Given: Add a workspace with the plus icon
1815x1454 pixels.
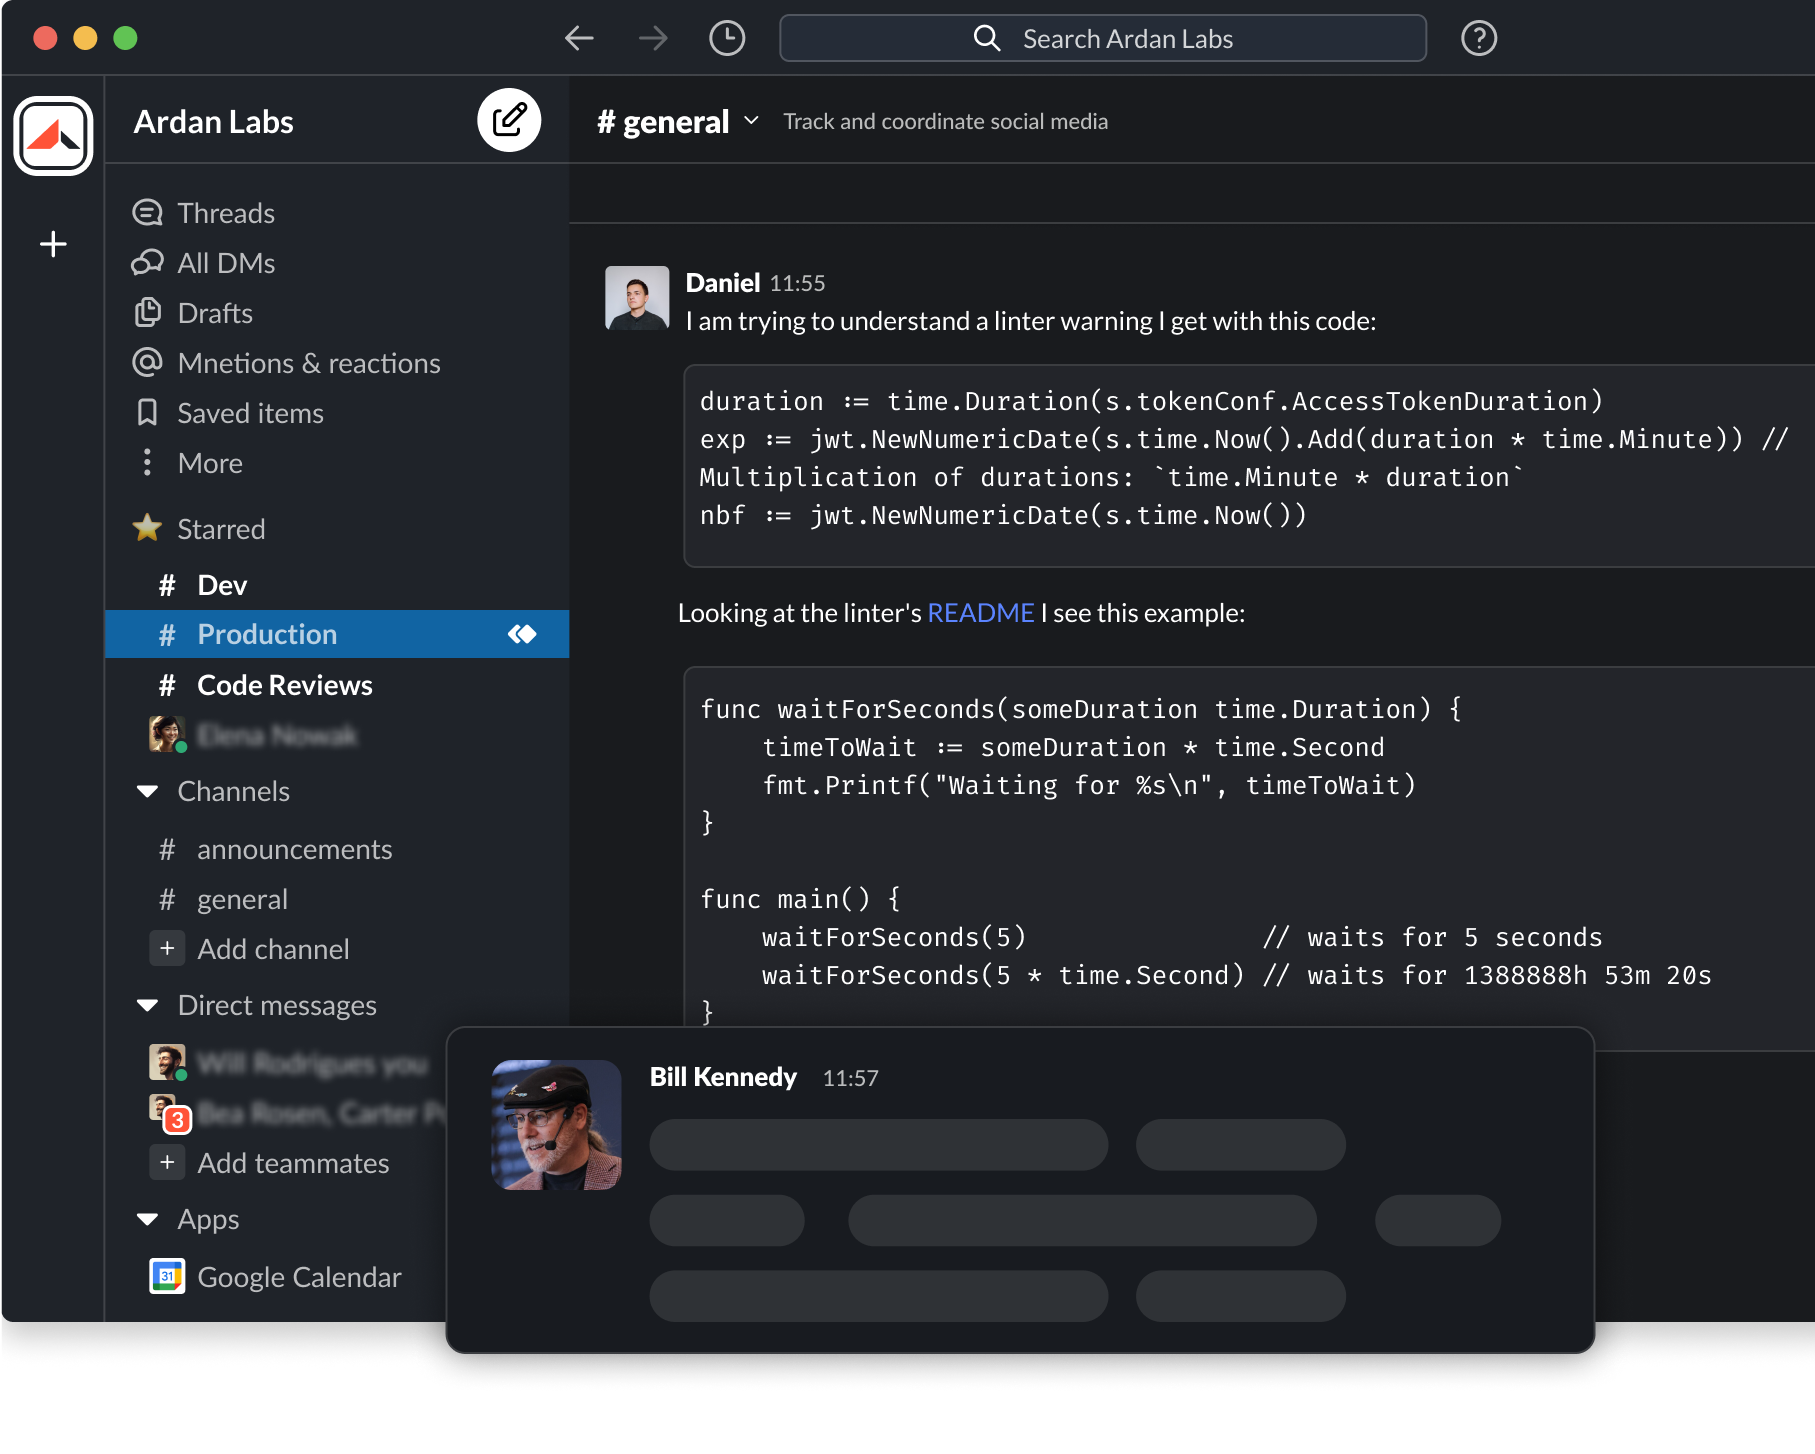Looking at the screenshot, I should (x=53, y=243).
